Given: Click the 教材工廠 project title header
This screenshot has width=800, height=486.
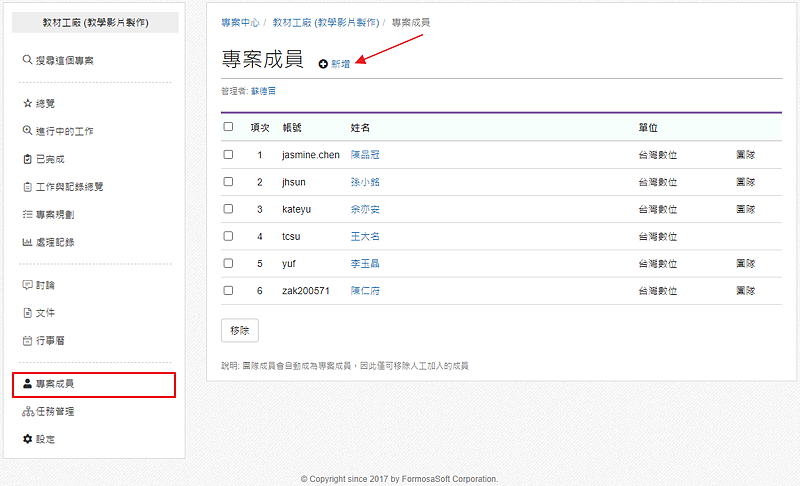Looking at the screenshot, I should coord(96,22).
